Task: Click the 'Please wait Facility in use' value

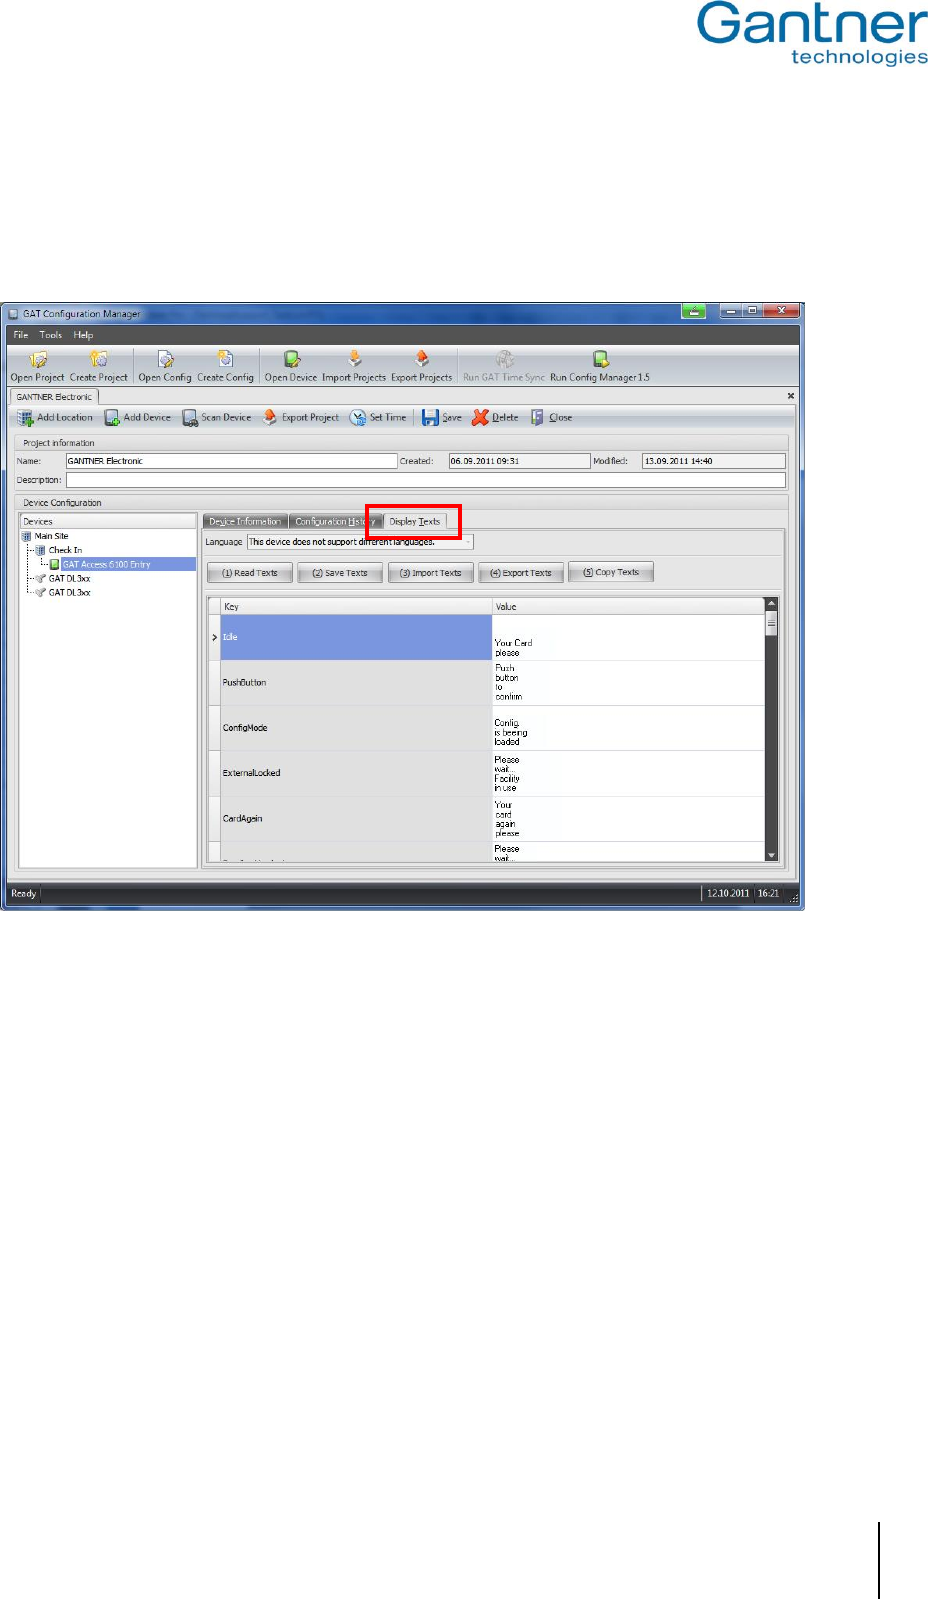Action: [x=628, y=773]
